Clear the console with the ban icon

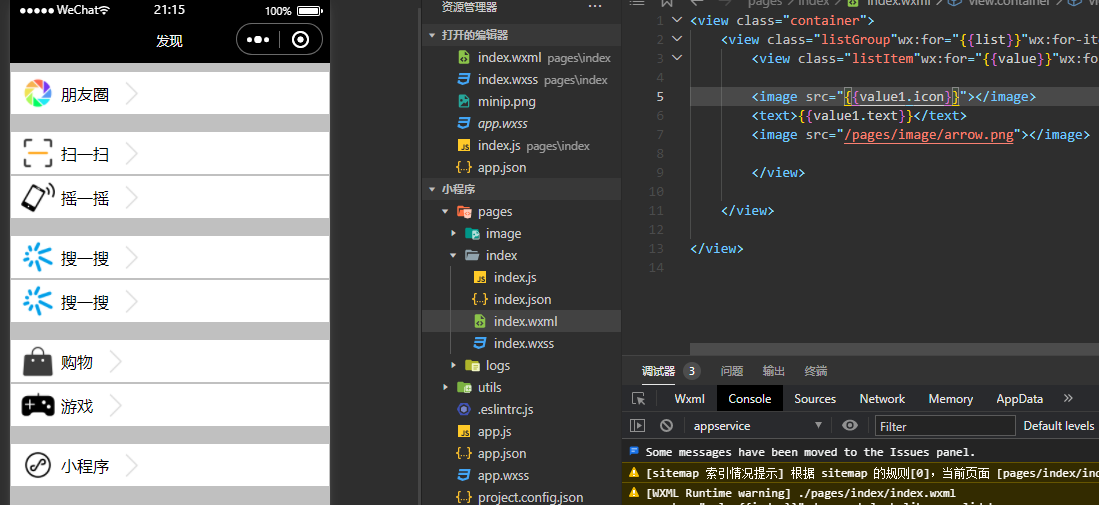pyautogui.click(x=667, y=425)
